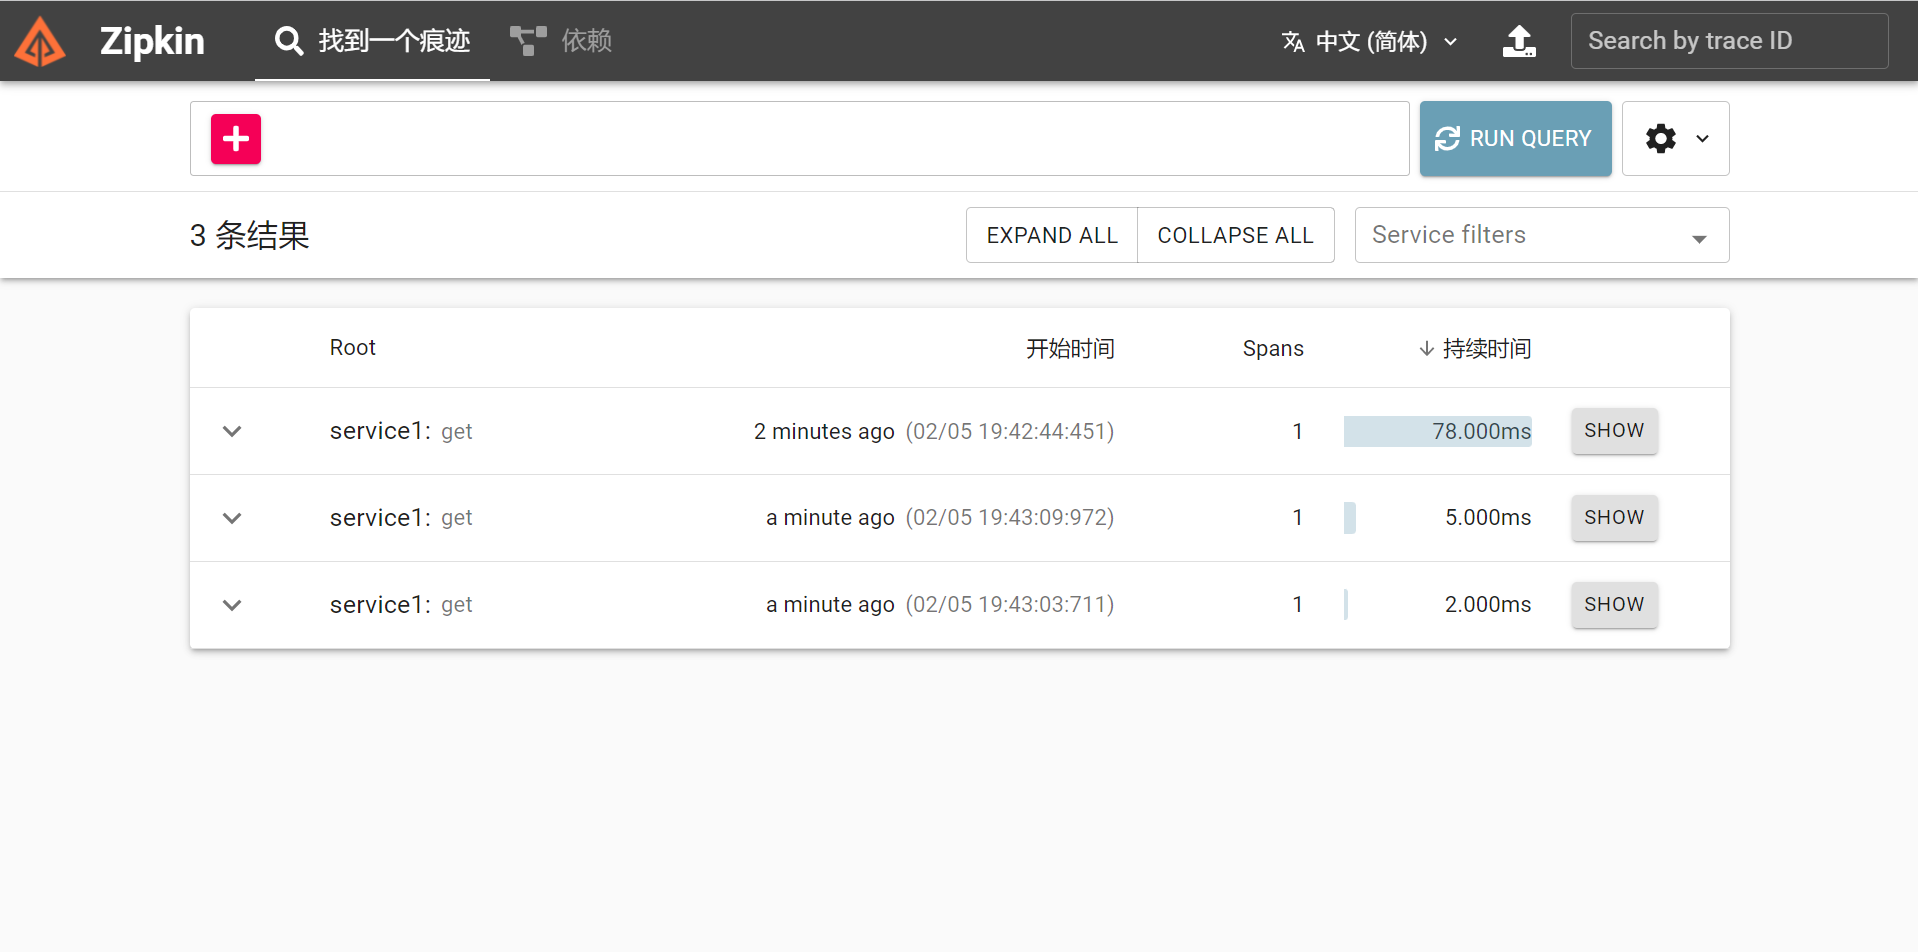The width and height of the screenshot is (1918, 952).
Task: Switch to the 找到一个痕迹 tab
Action: pyautogui.click(x=371, y=41)
